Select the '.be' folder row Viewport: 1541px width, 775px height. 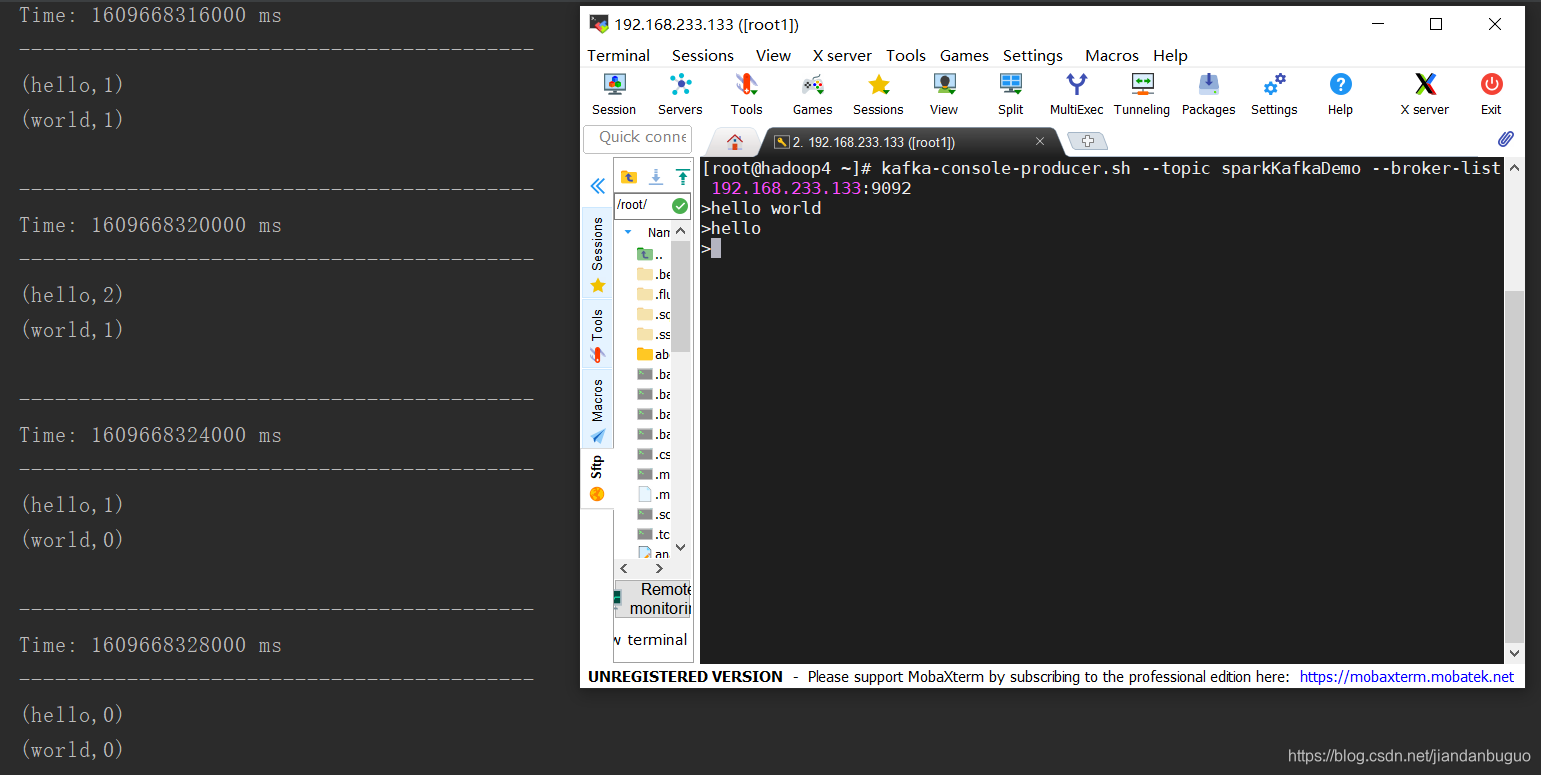[x=653, y=274]
